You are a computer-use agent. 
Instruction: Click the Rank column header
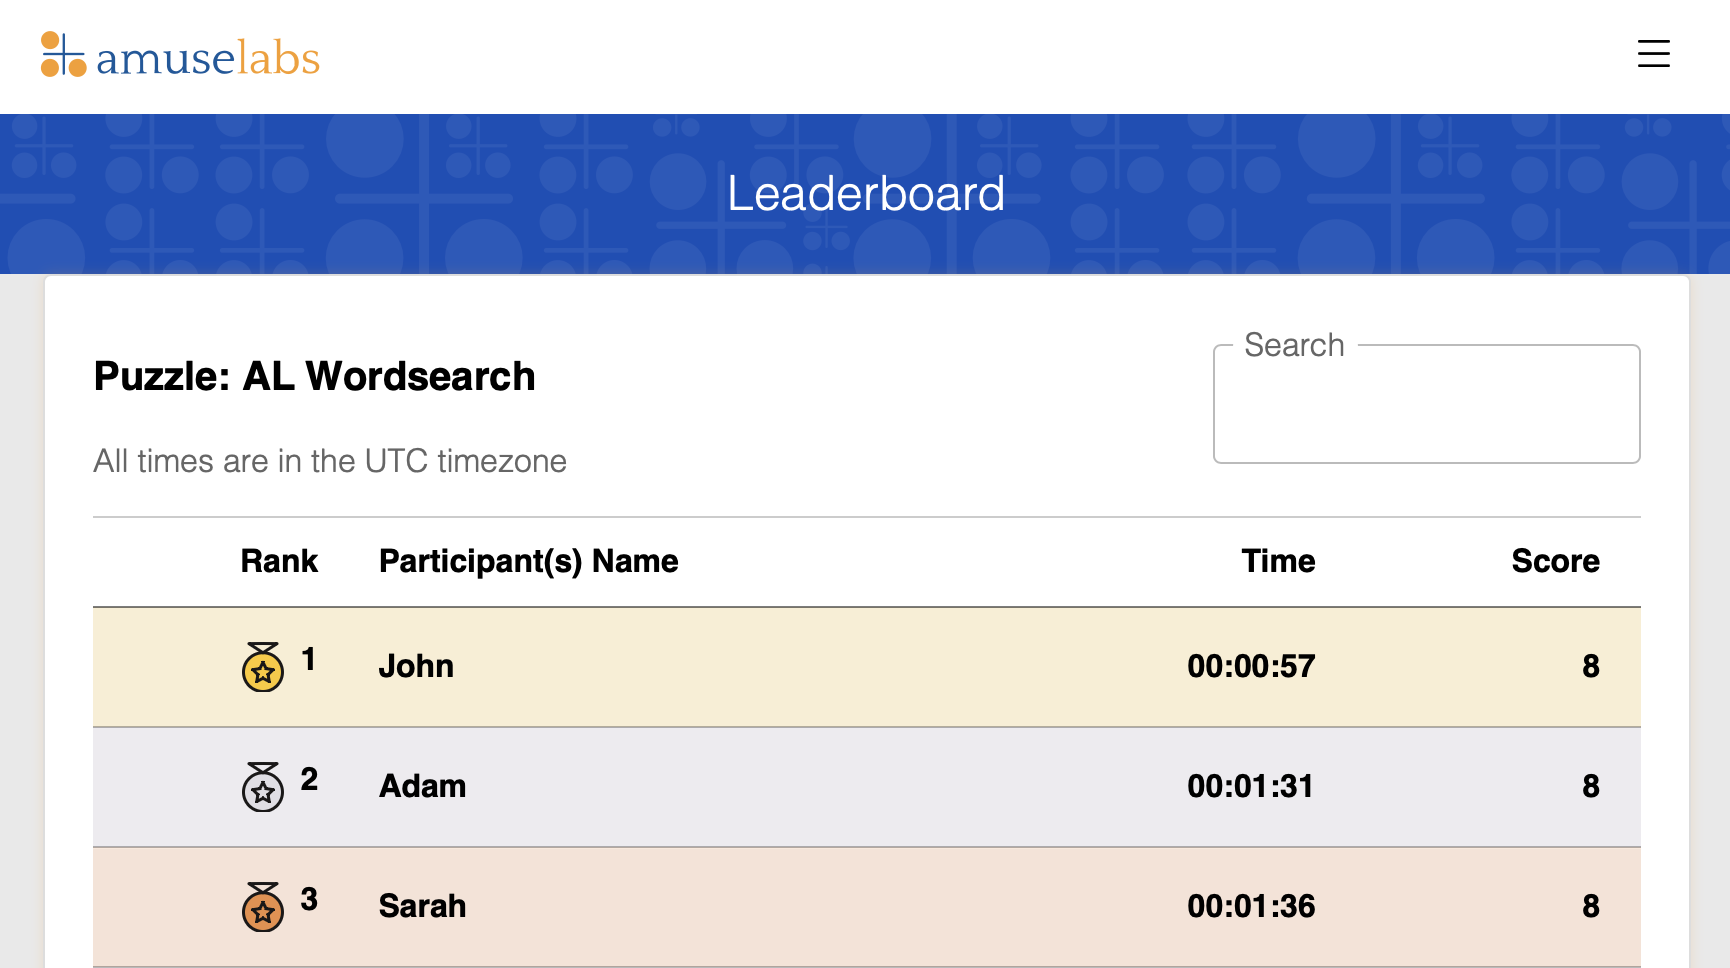click(x=279, y=561)
